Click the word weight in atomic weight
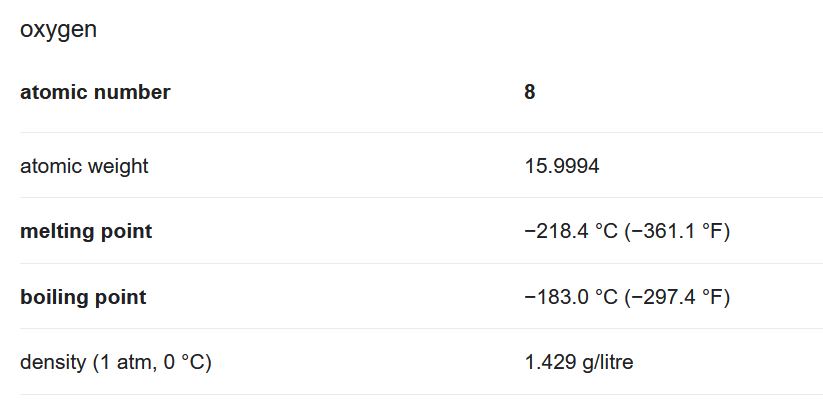The height and width of the screenshot is (401, 823). tap(117, 166)
